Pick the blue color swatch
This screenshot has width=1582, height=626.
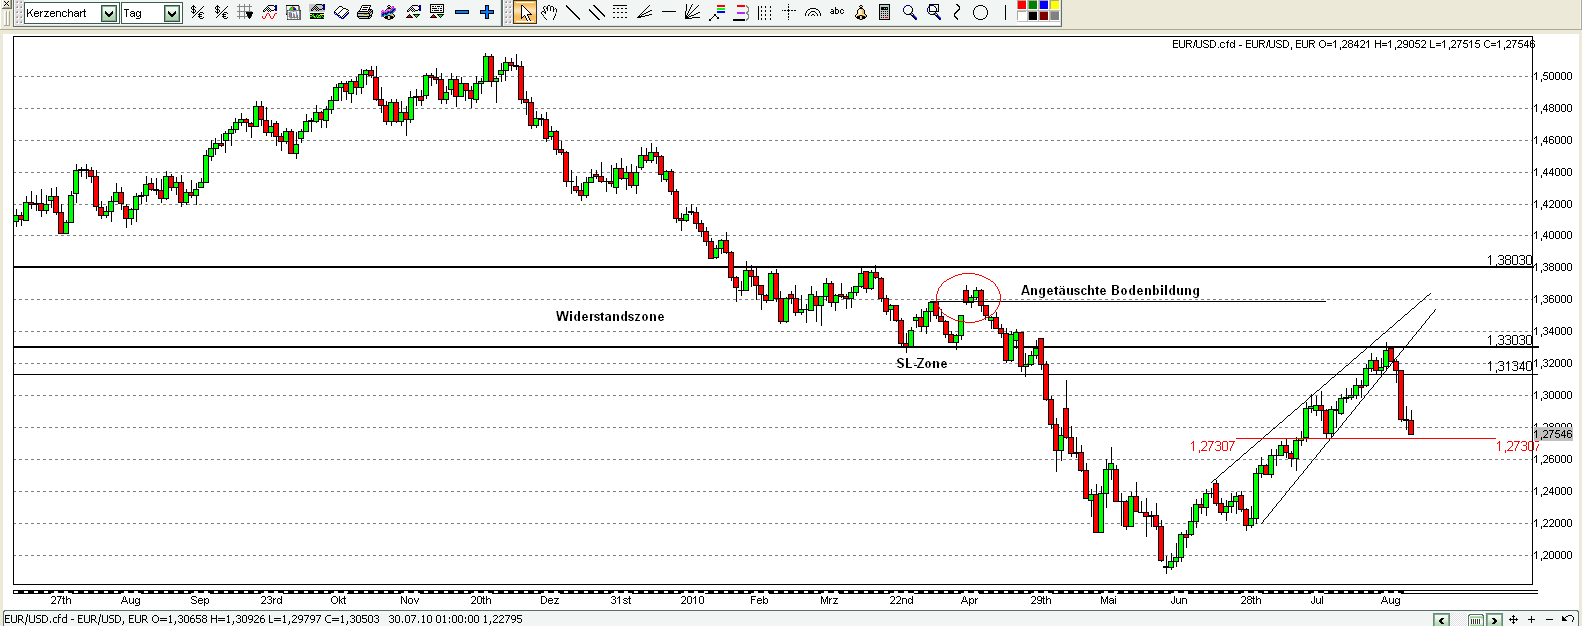click(1044, 7)
